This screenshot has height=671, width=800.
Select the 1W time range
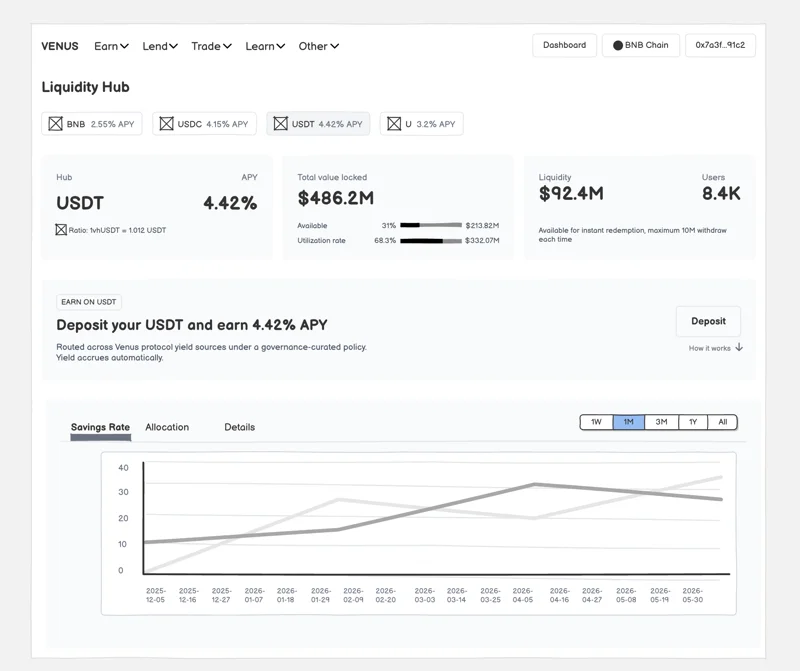(596, 422)
